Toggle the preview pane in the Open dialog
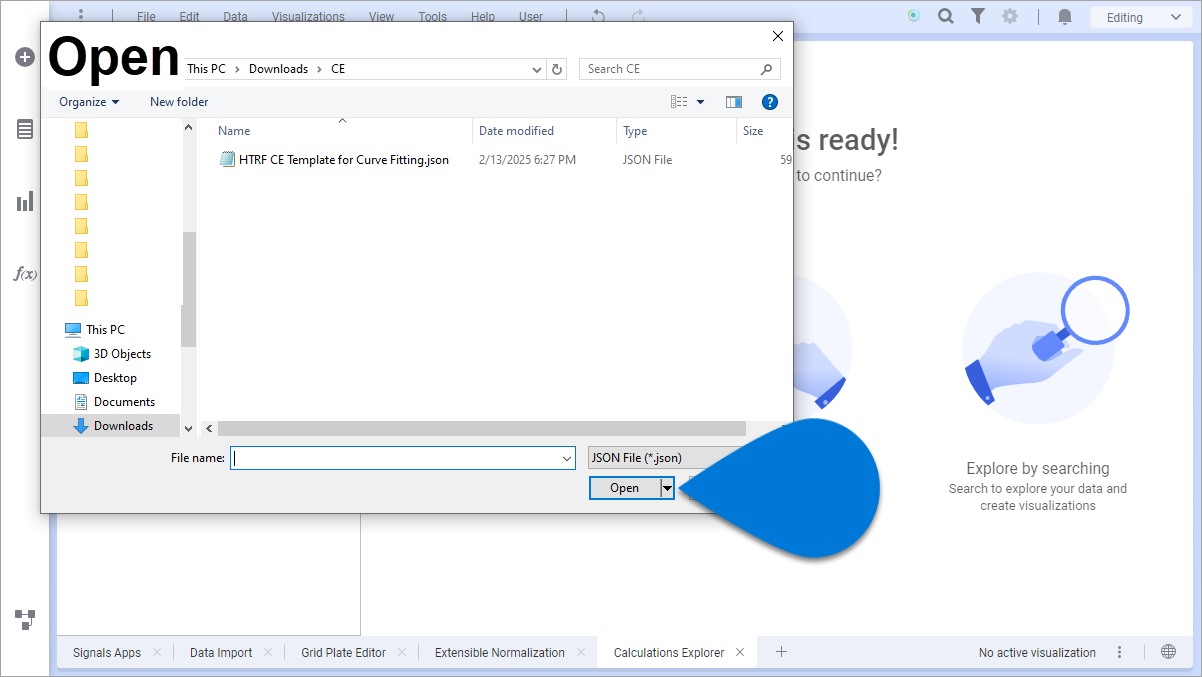Screen dimensions: 1202x677 click(x=734, y=102)
